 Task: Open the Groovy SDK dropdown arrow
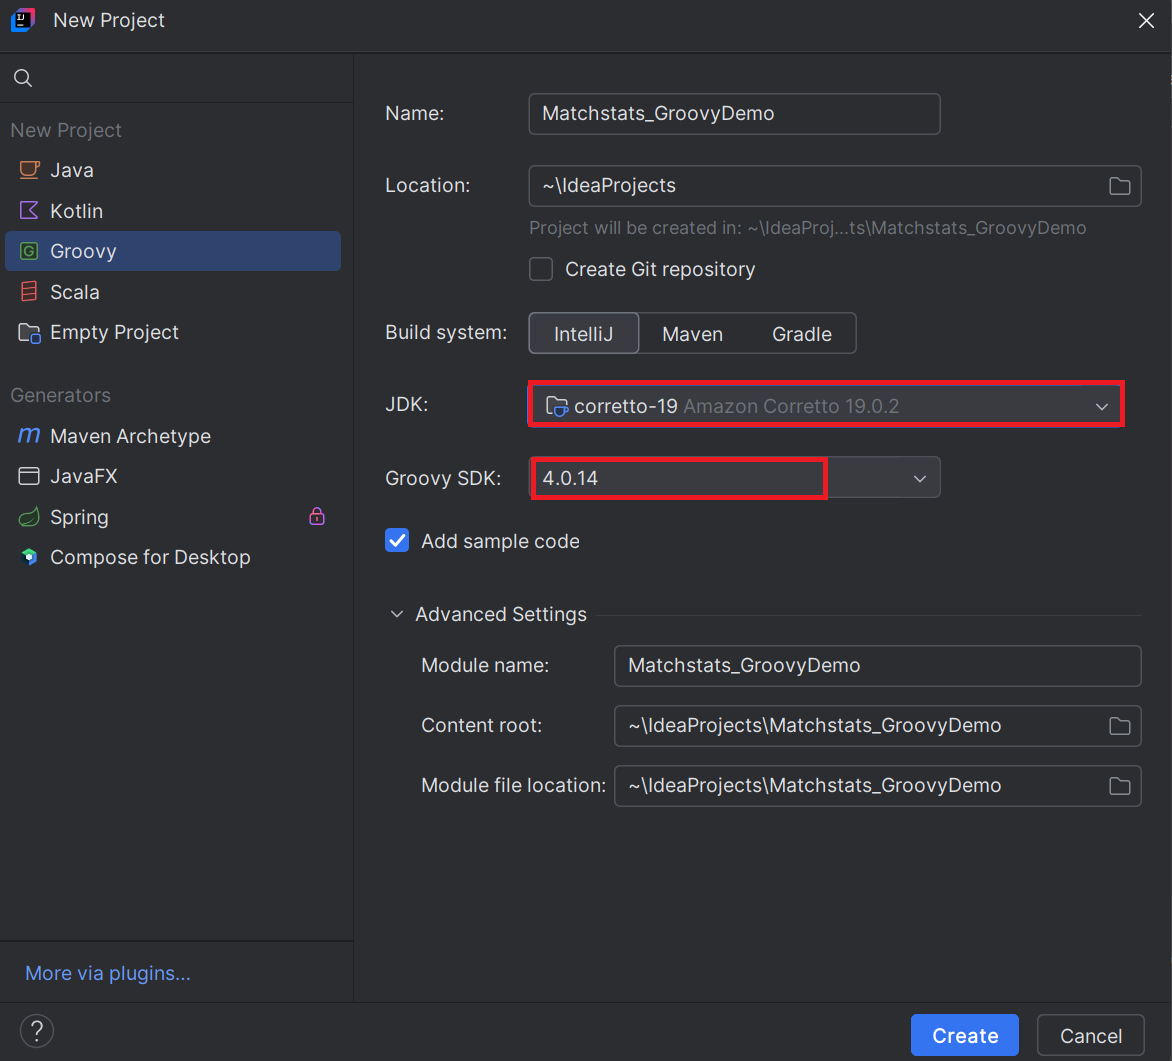pyautogui.click(x=919, y=479)
